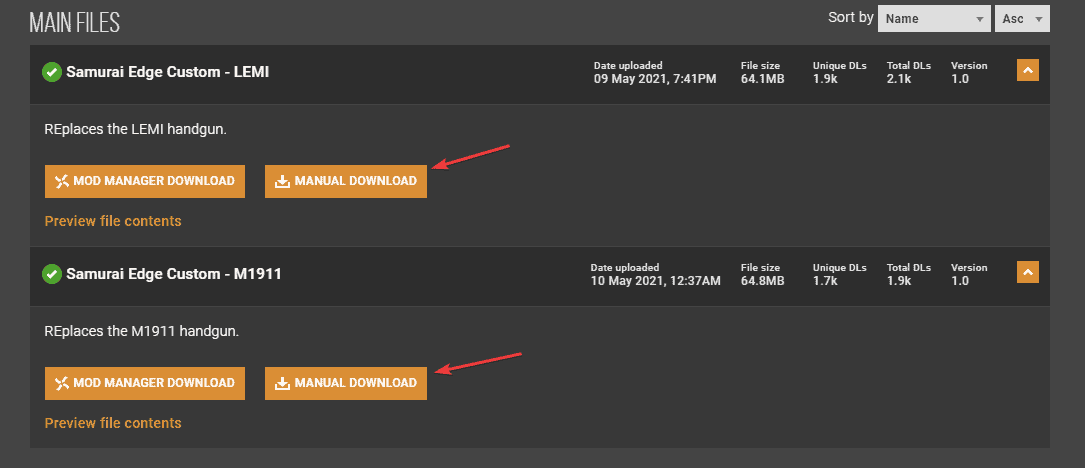The image size is (1085, 468).
Task: Open Preview file contents for M1911
Action: [x=113, y=423]
